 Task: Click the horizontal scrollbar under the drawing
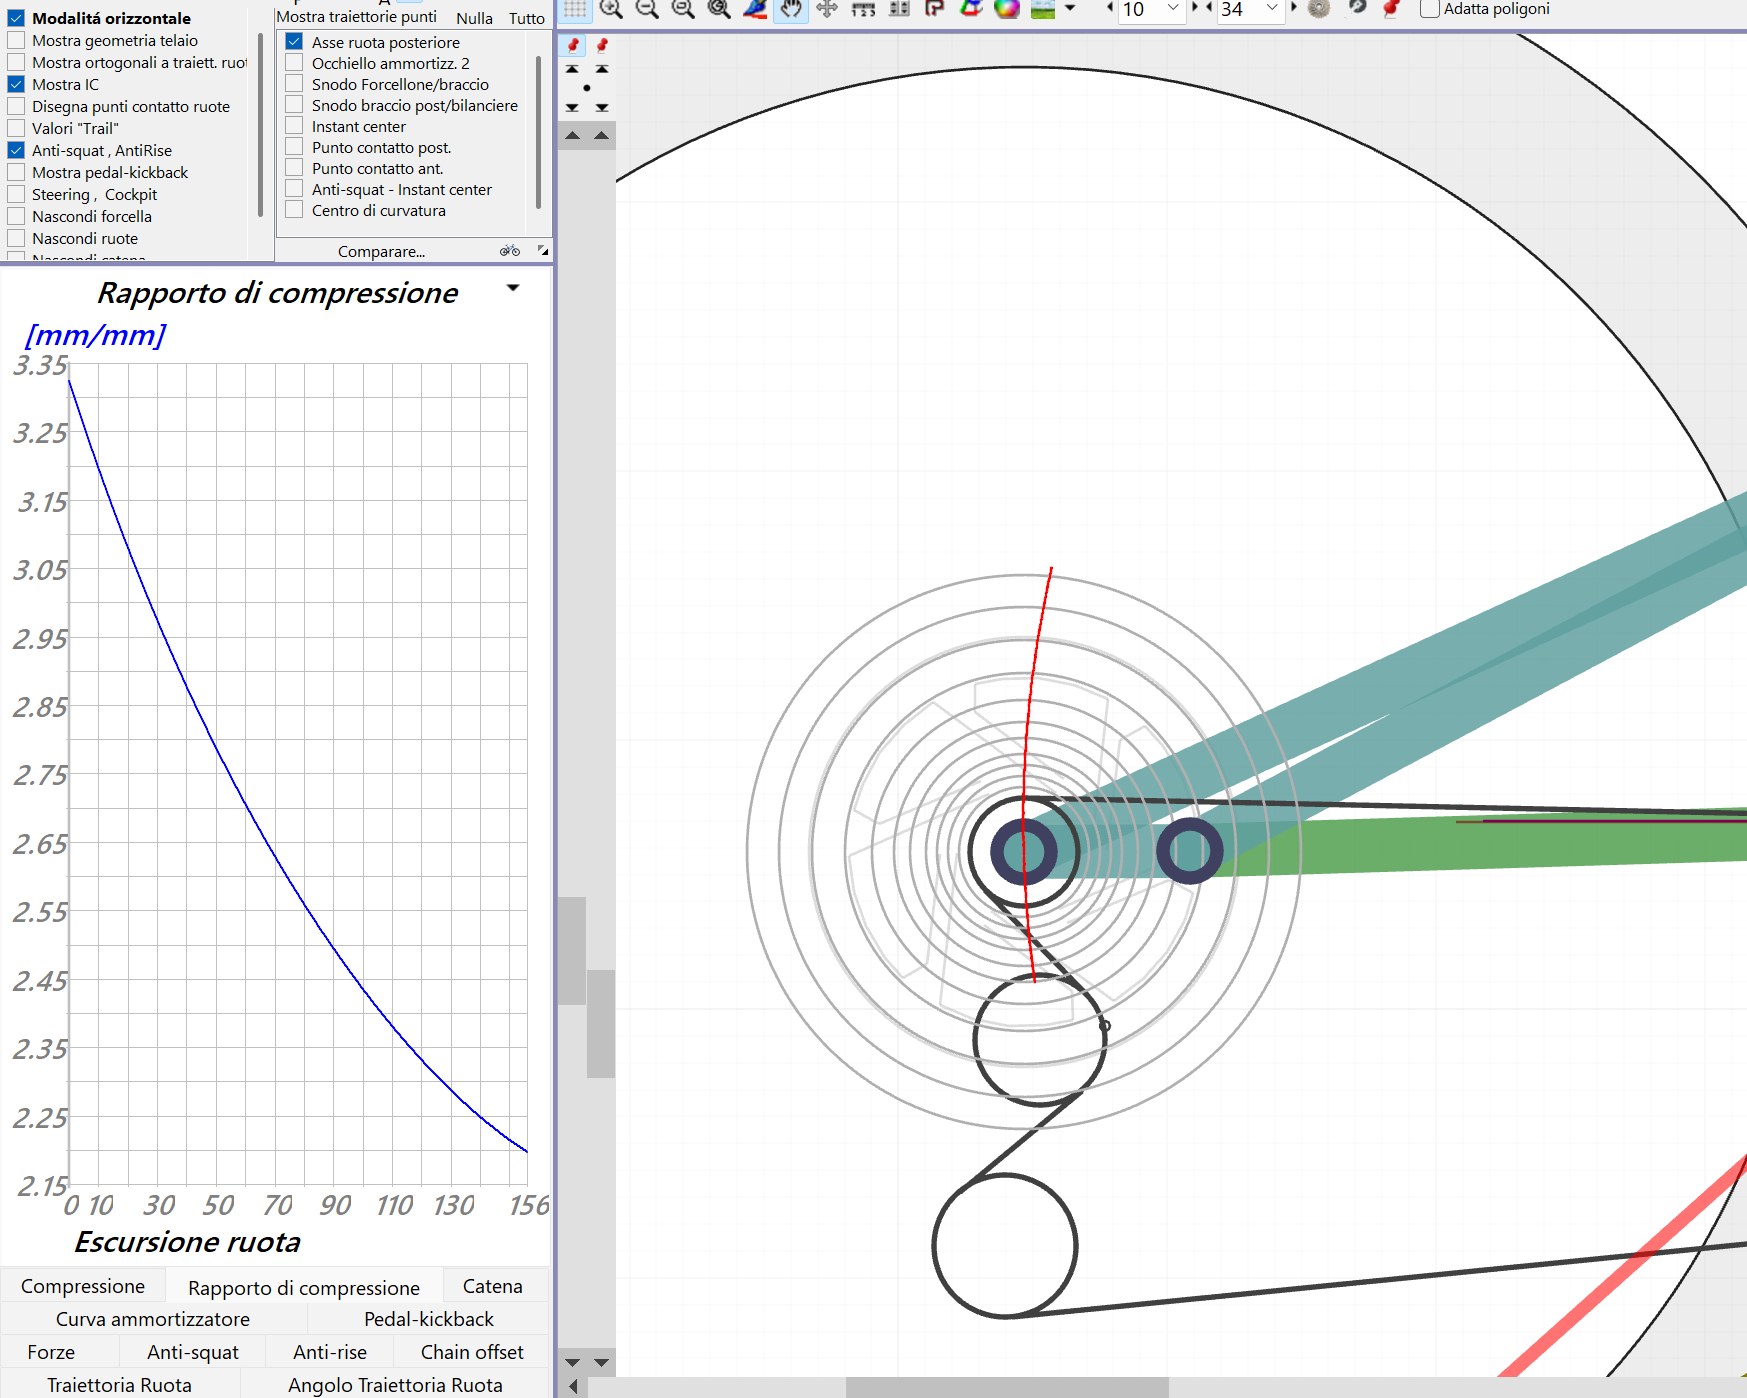(x=1007, y=1387)
